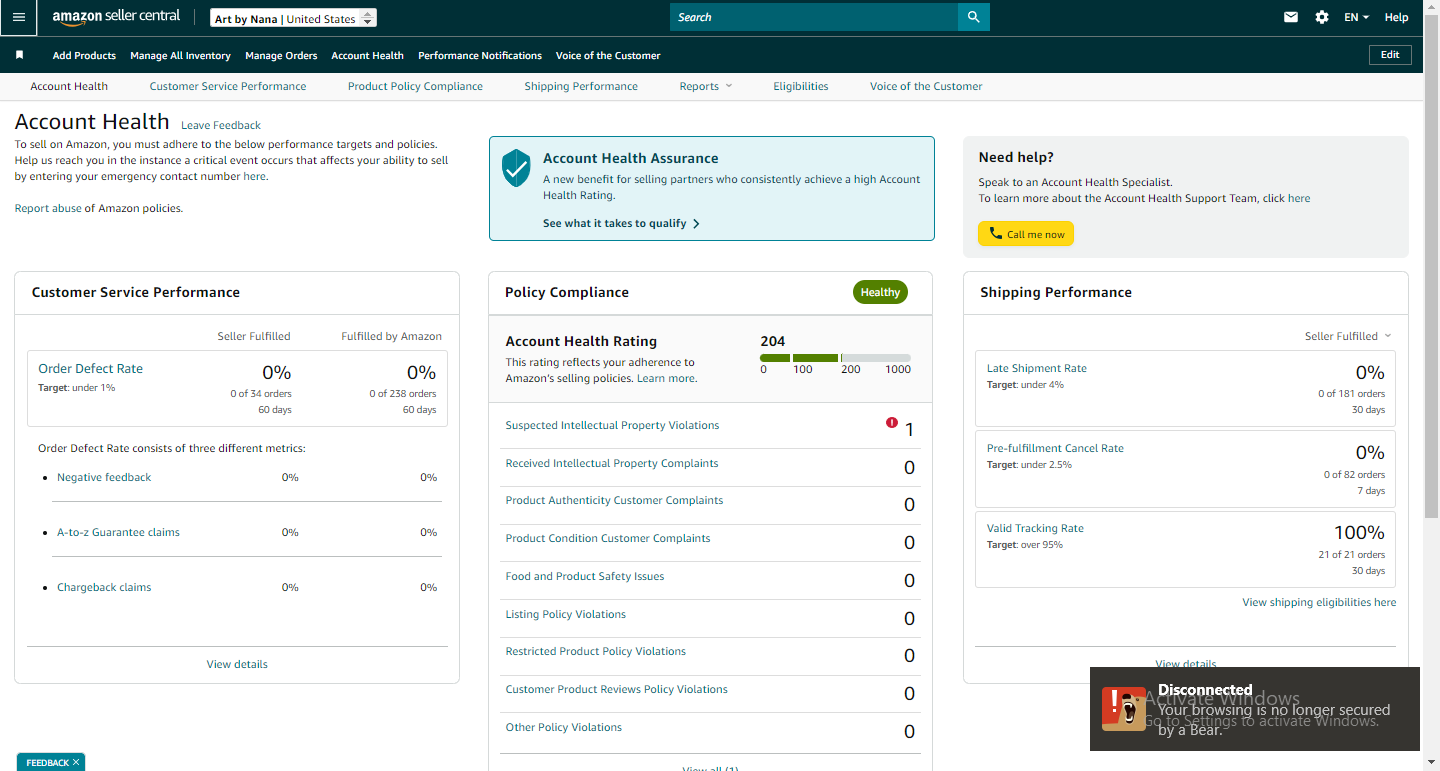The height and width of the screenshot is (771, 1440).
Task: Go to Manage Orders
Action: 281,55
